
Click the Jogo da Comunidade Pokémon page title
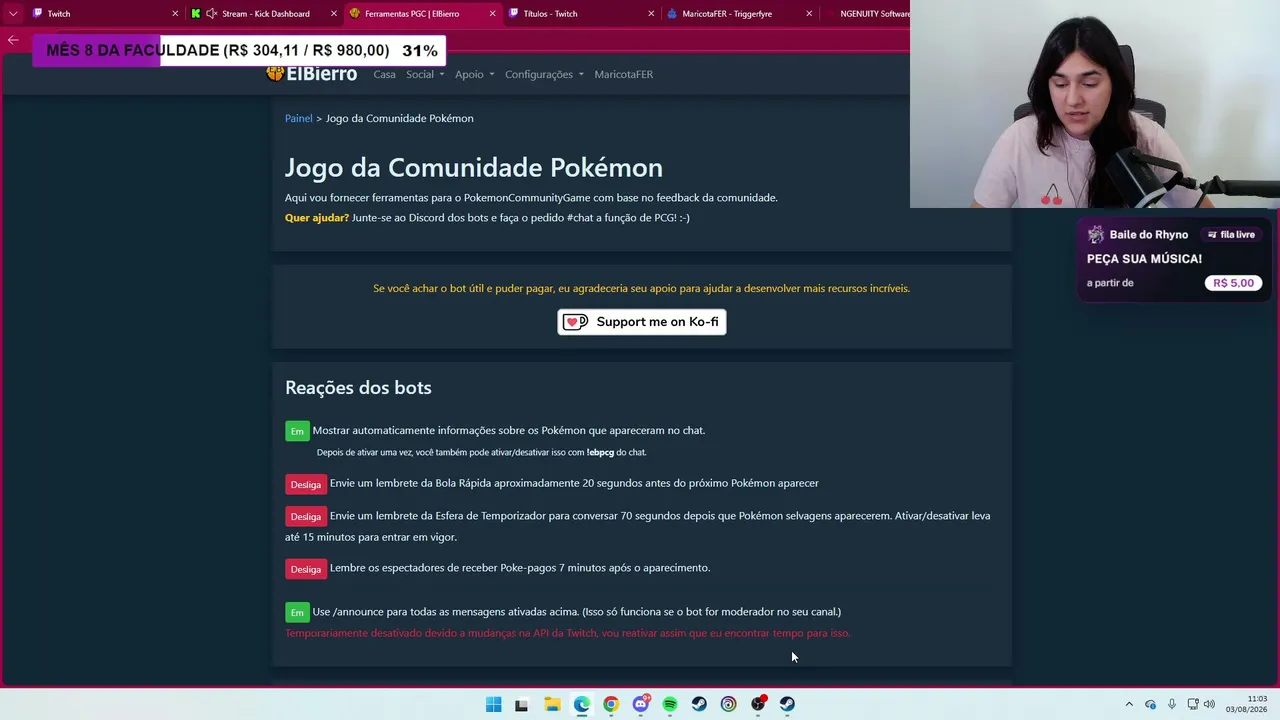pyautogui.click(x=474, y=167)
